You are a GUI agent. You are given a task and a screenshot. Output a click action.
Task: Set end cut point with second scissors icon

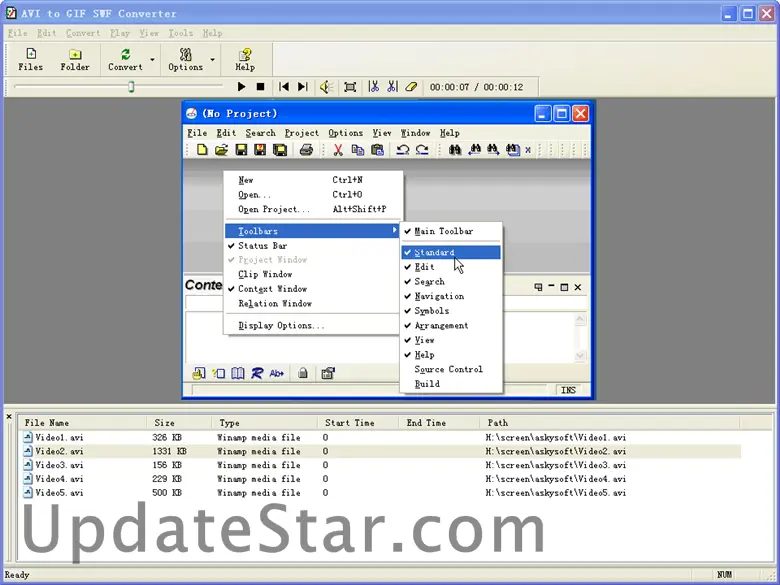coord(392,87)
